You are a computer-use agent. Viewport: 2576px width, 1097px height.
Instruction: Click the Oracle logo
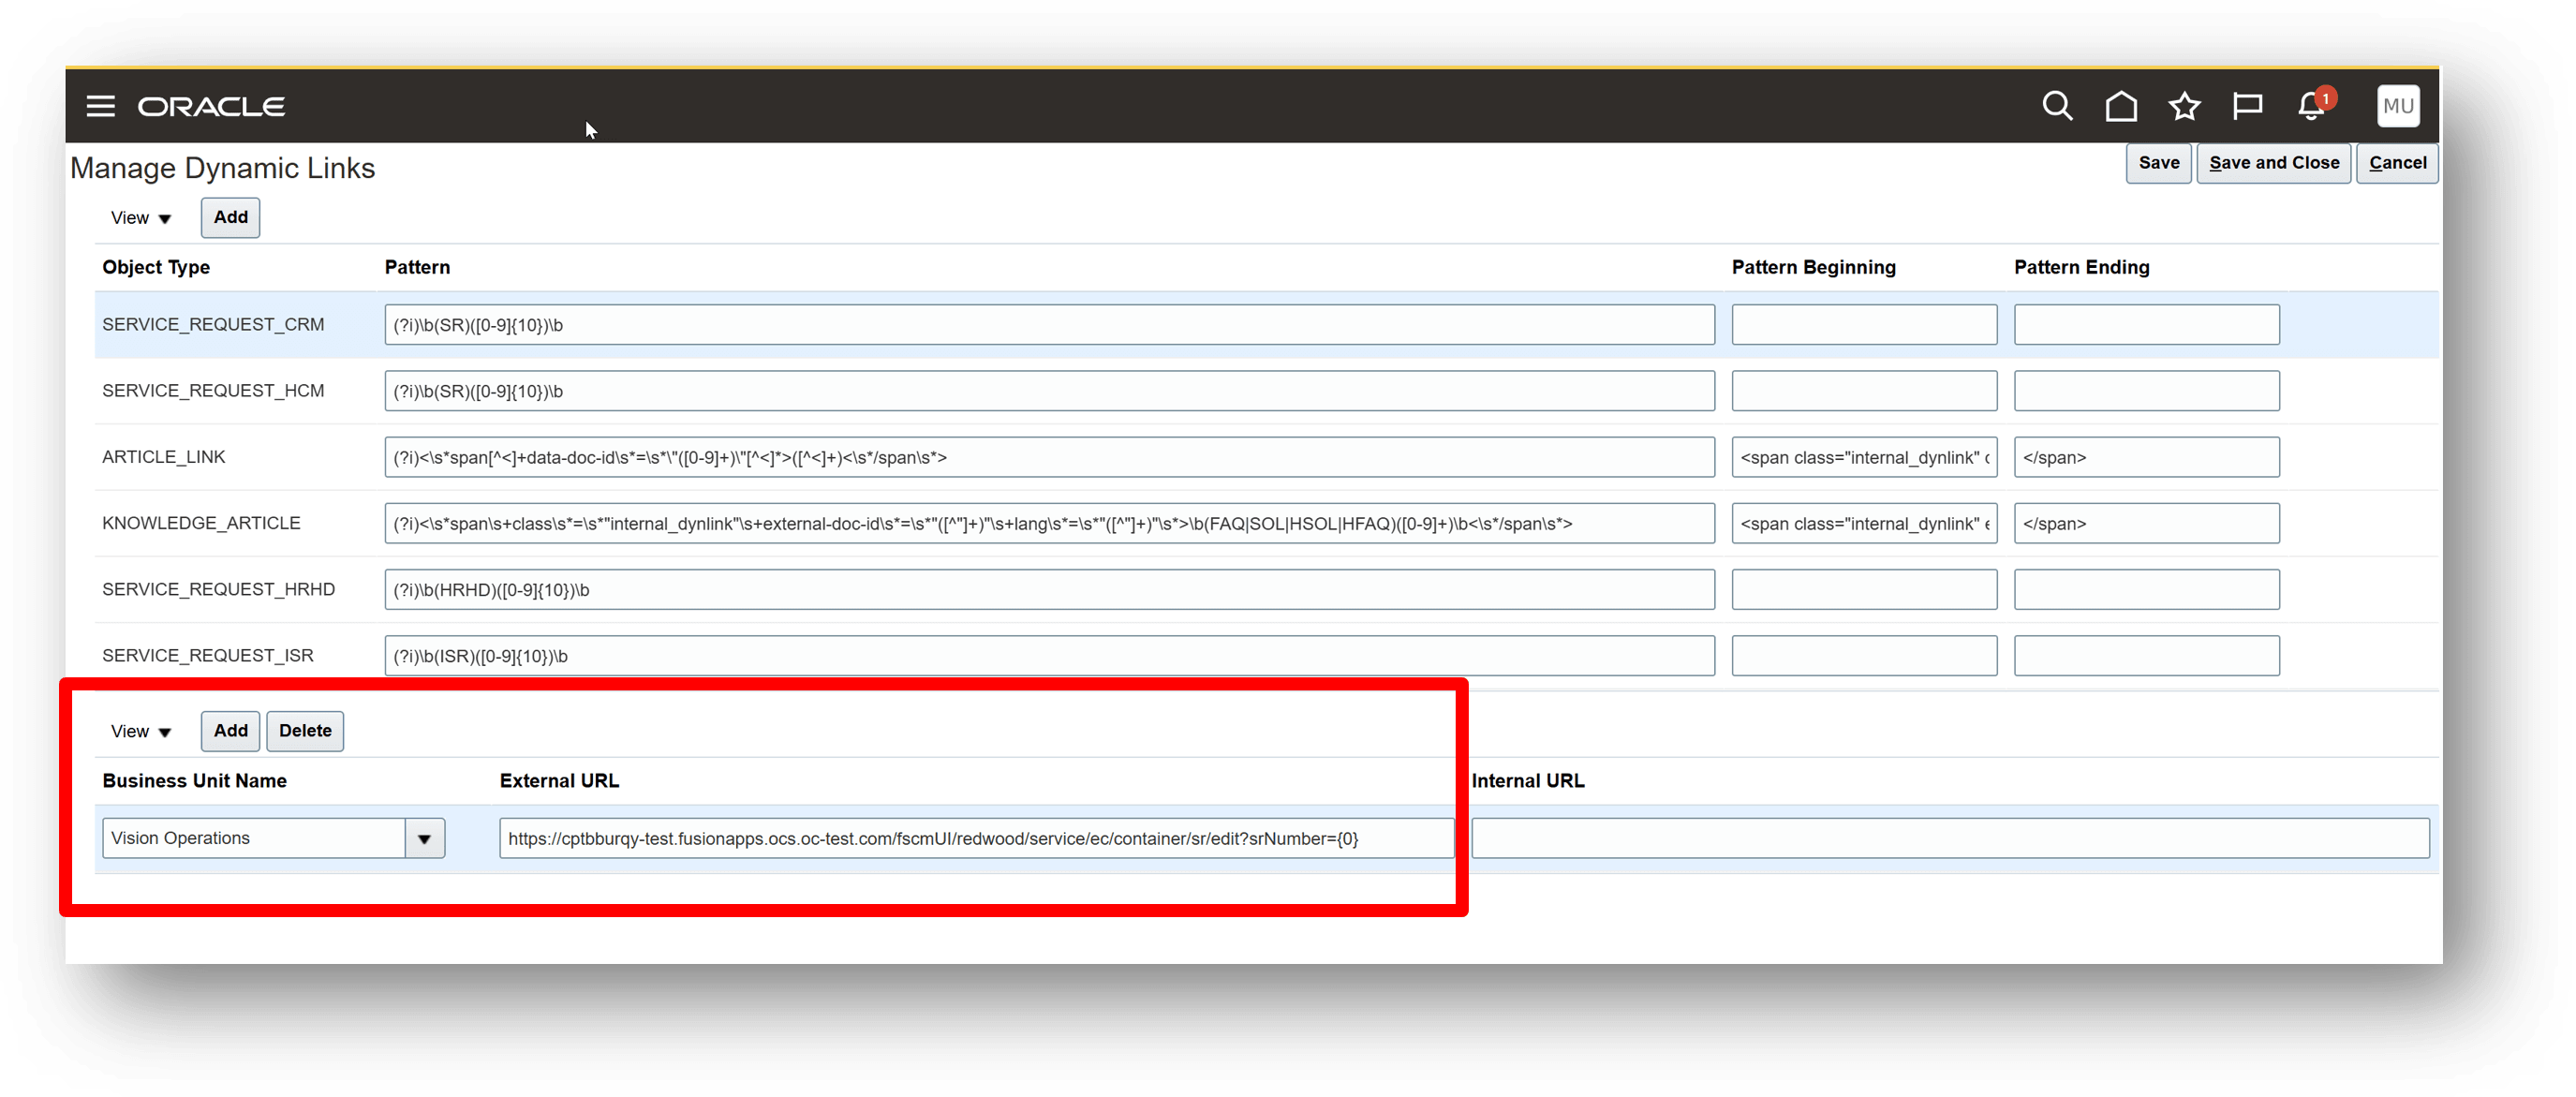point(211,106)
